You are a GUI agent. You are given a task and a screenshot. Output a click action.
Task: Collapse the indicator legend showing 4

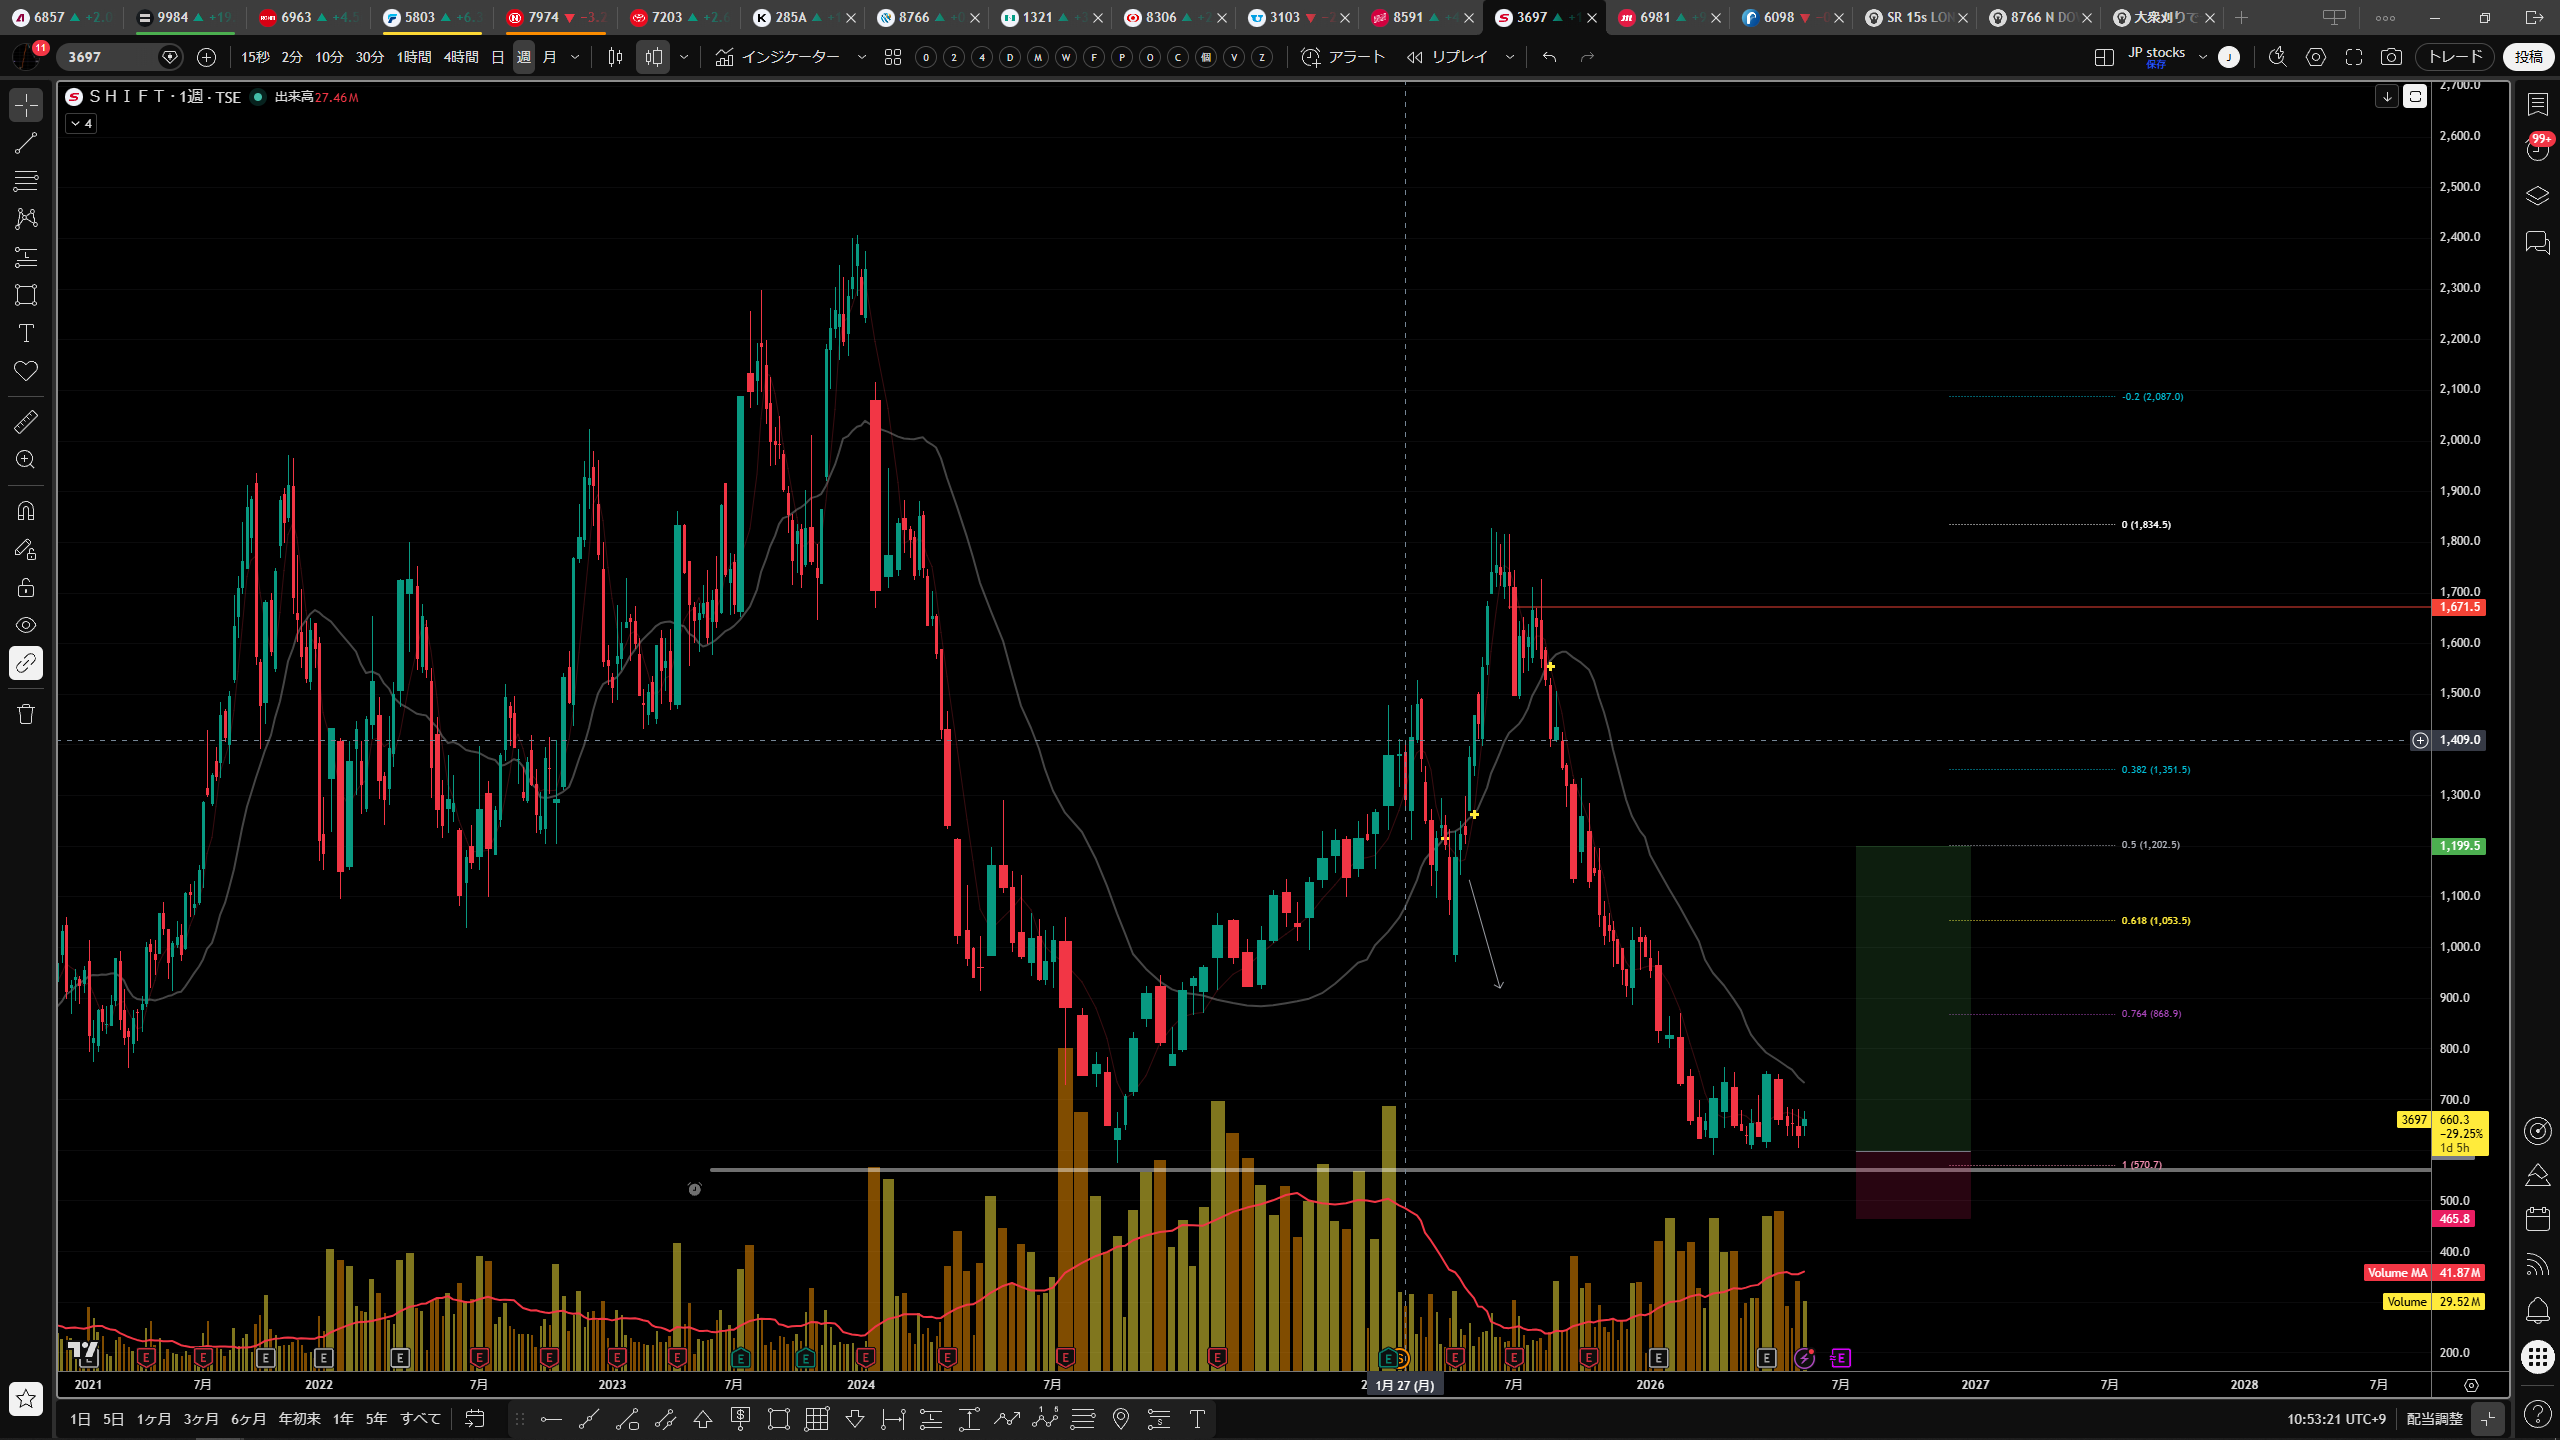pyautogui.click(x=81, y=124)
